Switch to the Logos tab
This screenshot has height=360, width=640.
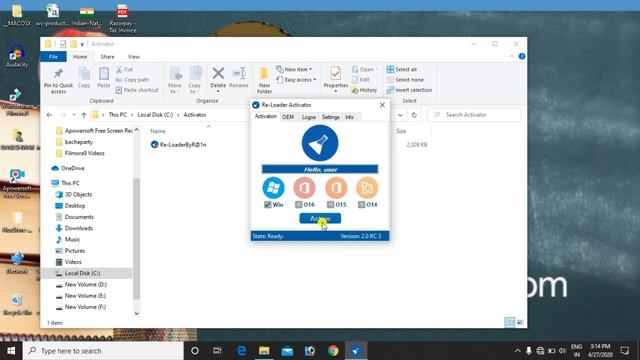coord(309,117)
